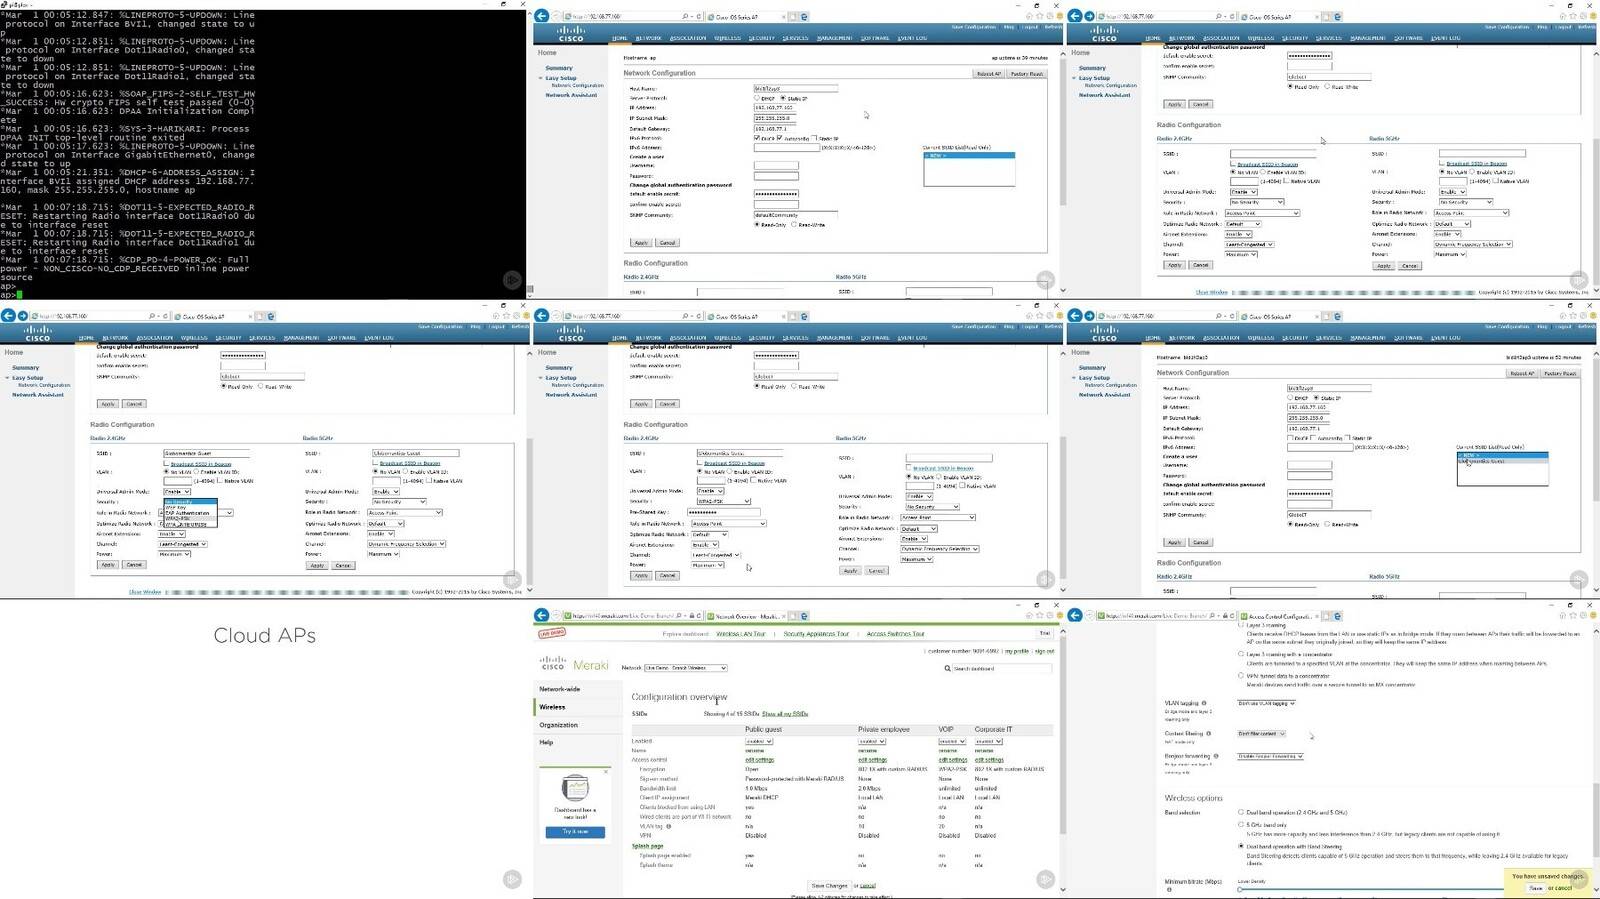This screenshot has height=899, width=1600.
Task: Open Organization menu in Meraki sidebar
Action: [558, 725]
